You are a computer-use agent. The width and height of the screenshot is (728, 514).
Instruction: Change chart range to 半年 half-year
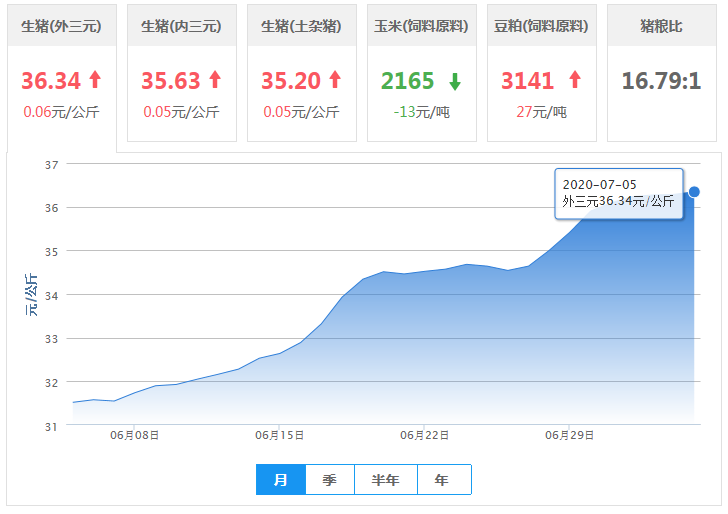385,480
